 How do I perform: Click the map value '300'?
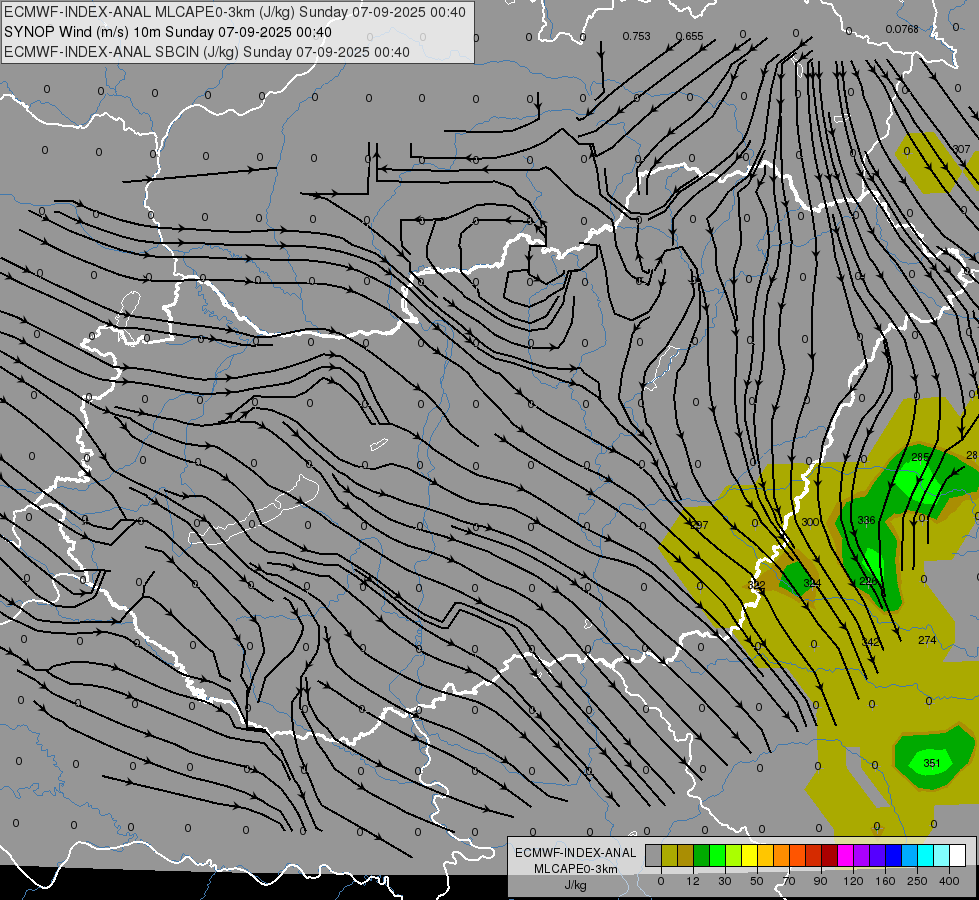click(810, 522)
